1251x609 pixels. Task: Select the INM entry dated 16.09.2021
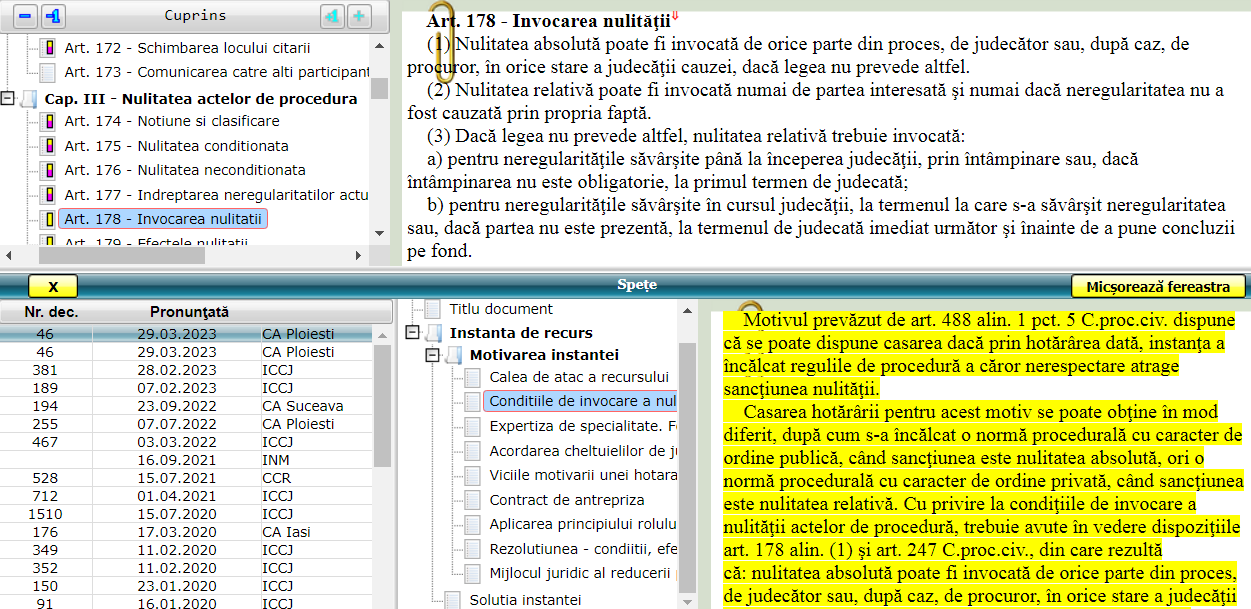186,460
